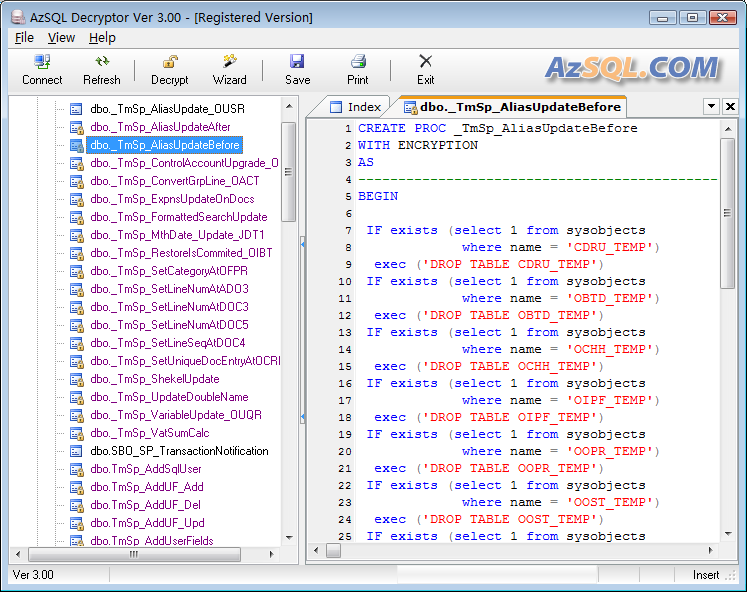Click the Ver 3.00 status bar text

coord(33,575)
